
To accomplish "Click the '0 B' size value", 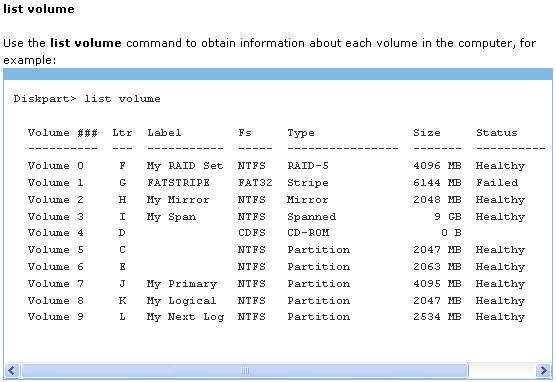I will 451,233.
